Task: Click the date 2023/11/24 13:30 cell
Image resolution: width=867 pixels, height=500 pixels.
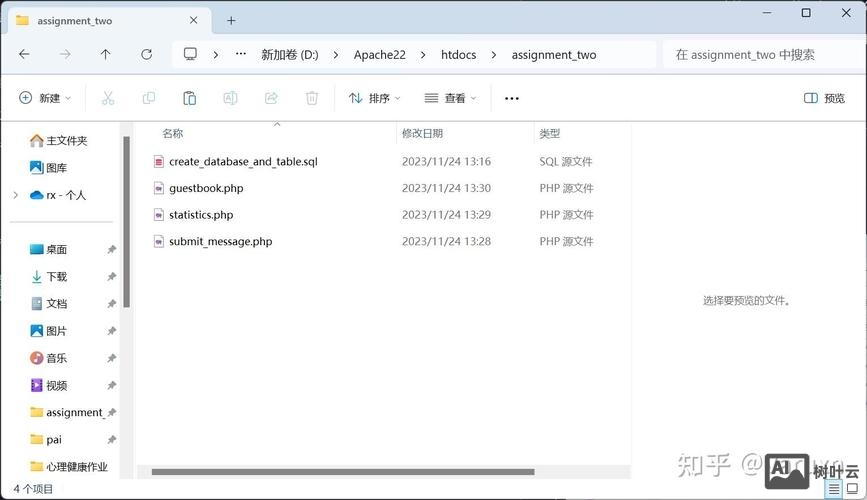Action: pos(446,188)
